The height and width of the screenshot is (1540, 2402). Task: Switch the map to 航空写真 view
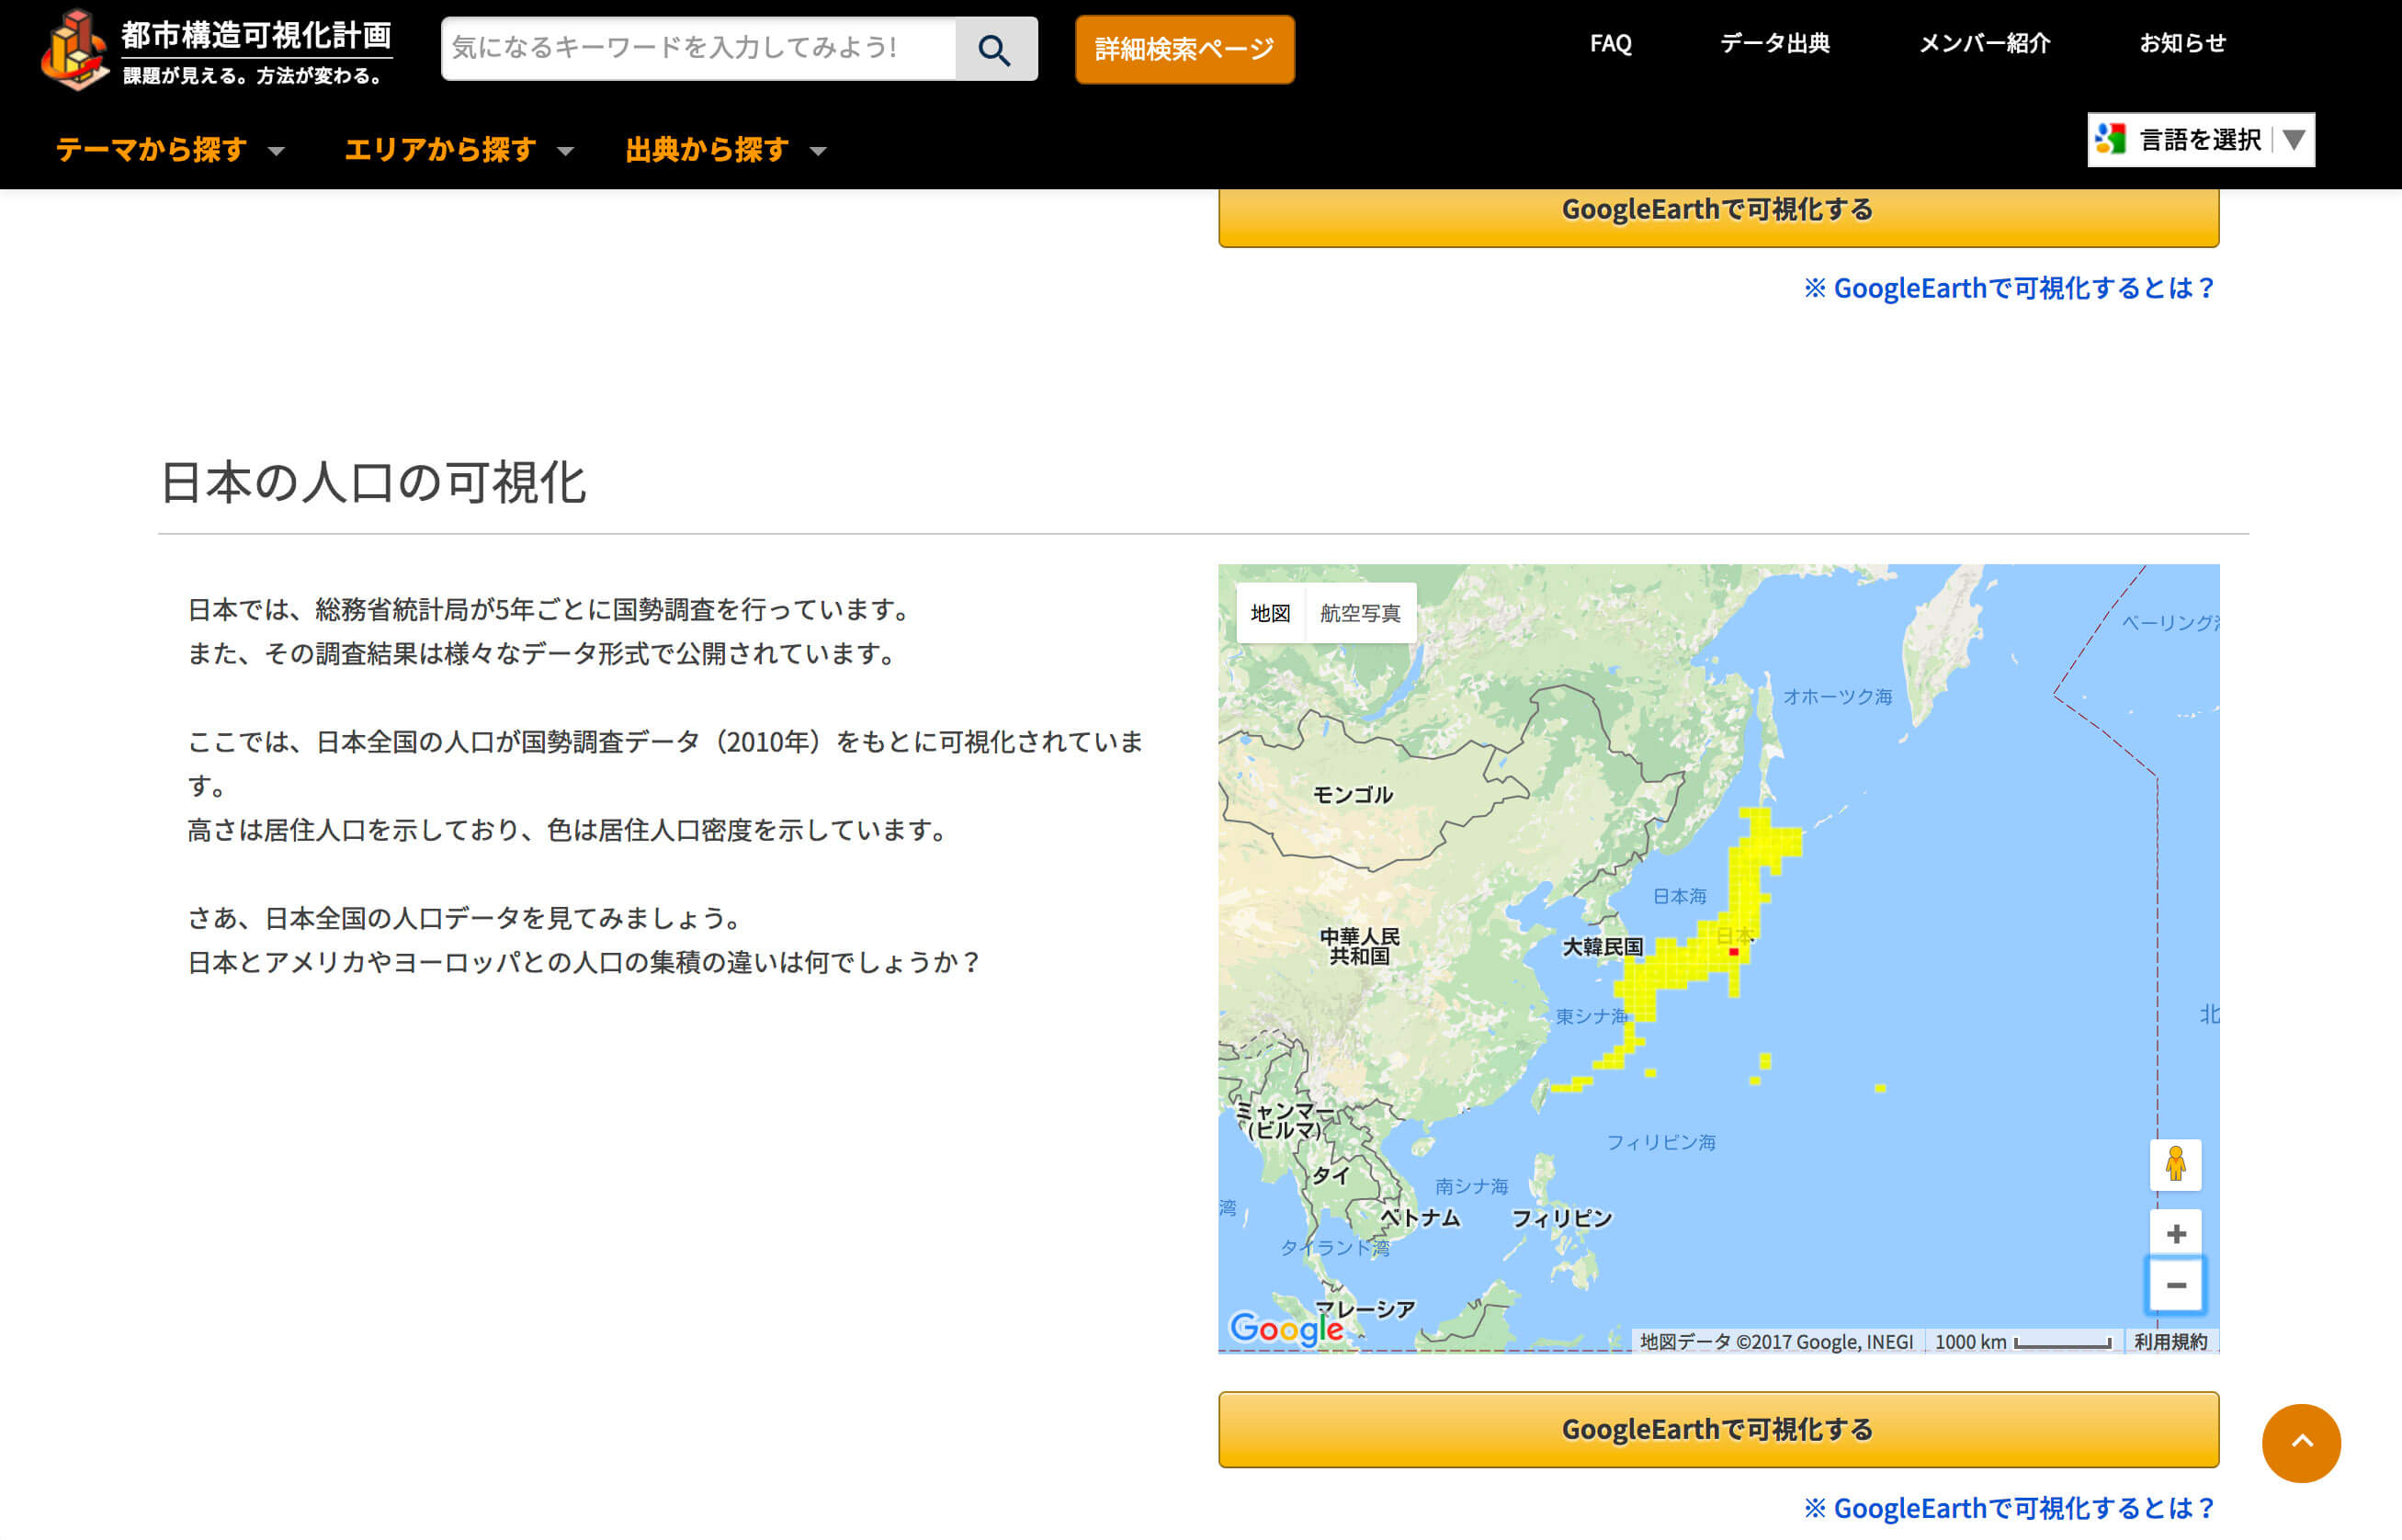coord(1360,613)
